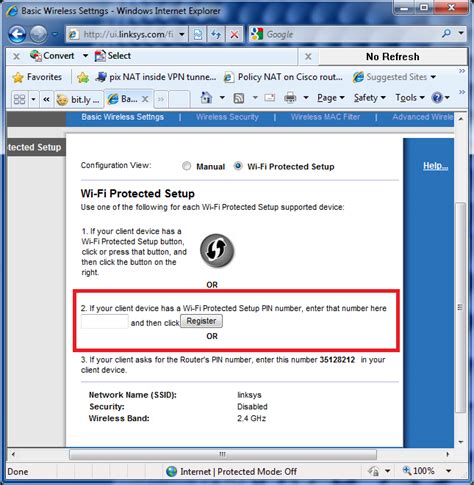Viewport: 474px width, 485px height.
Task: Switch to the bit.ly tab
Action: click(78, 99)
